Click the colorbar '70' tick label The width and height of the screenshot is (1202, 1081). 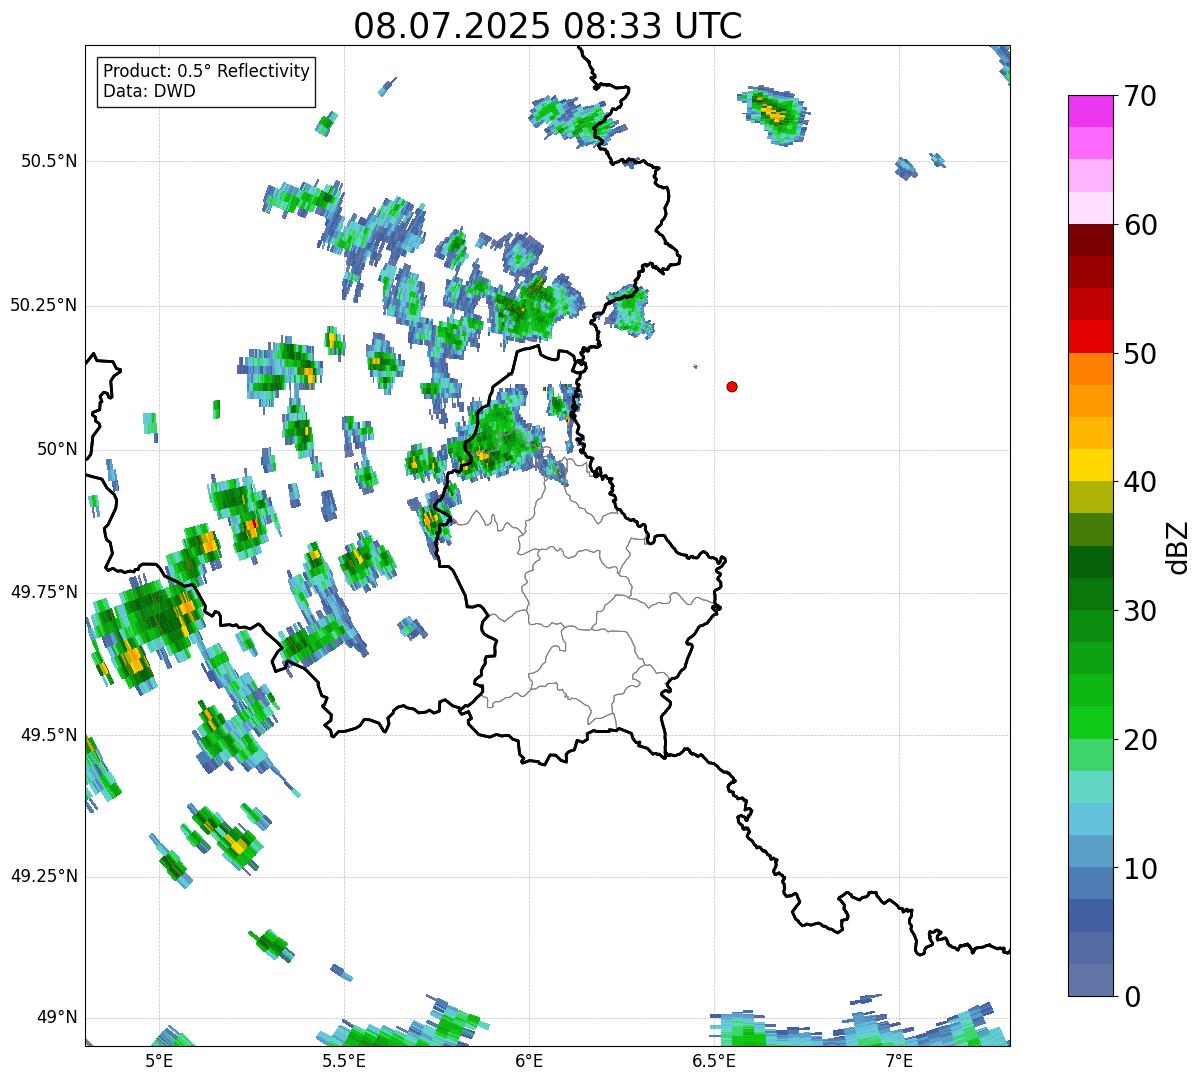[1140, 96]
